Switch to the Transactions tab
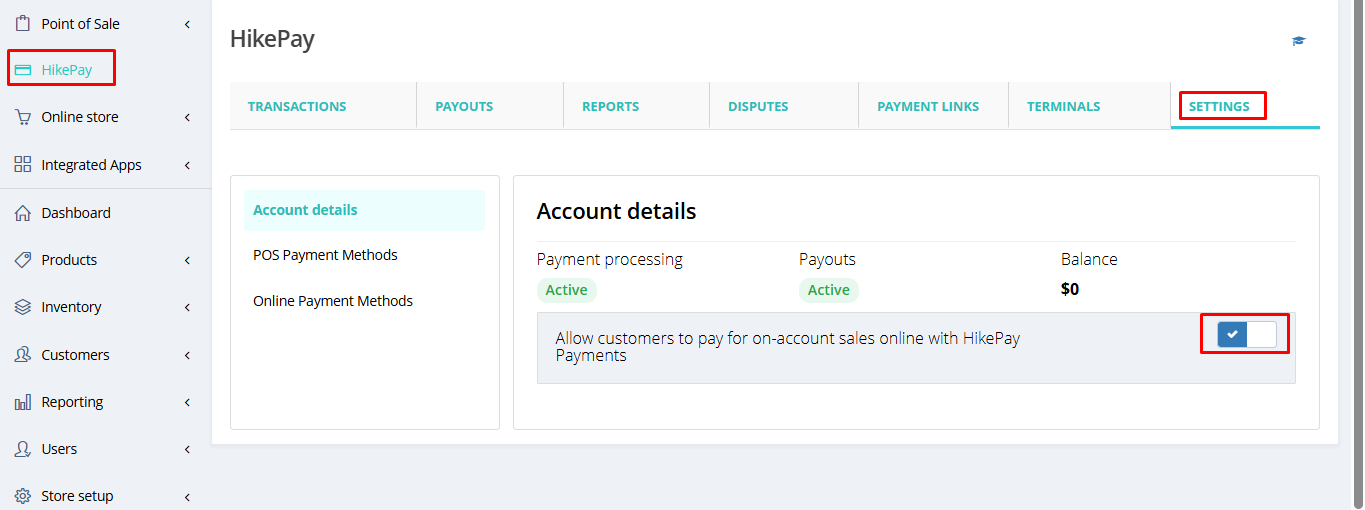Viewport: 1365px width, 510px height. click(x=297, y=106)
